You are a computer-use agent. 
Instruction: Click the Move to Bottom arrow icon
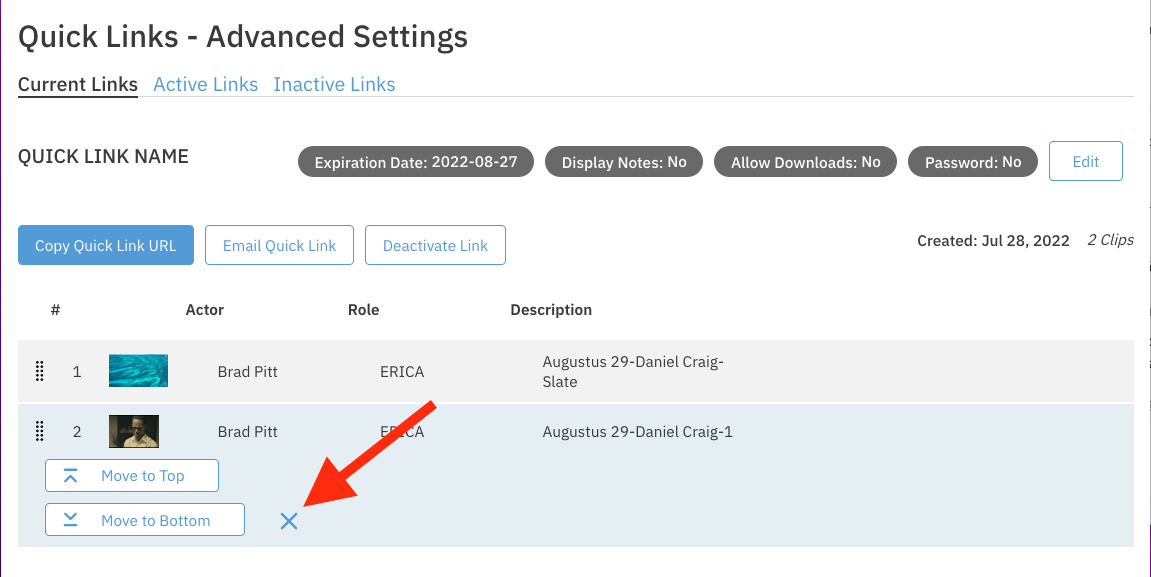tap(70, 520)
